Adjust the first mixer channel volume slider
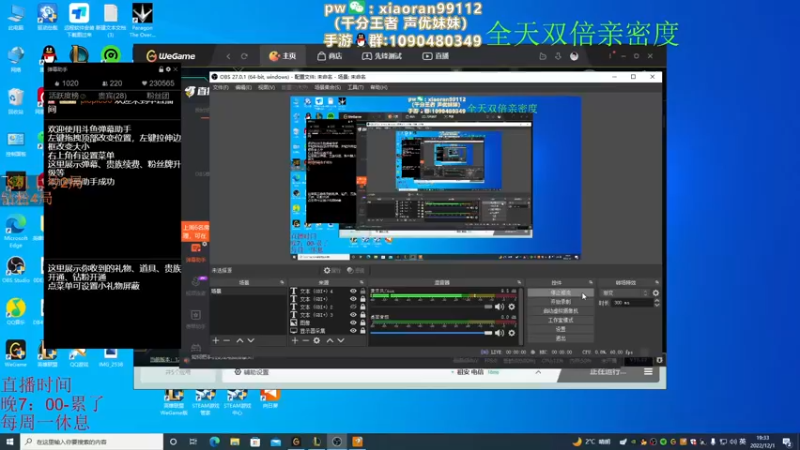Image resolution: width=800 pixels, height=450 pixels. pyautogui.click(x=432, y=307)
